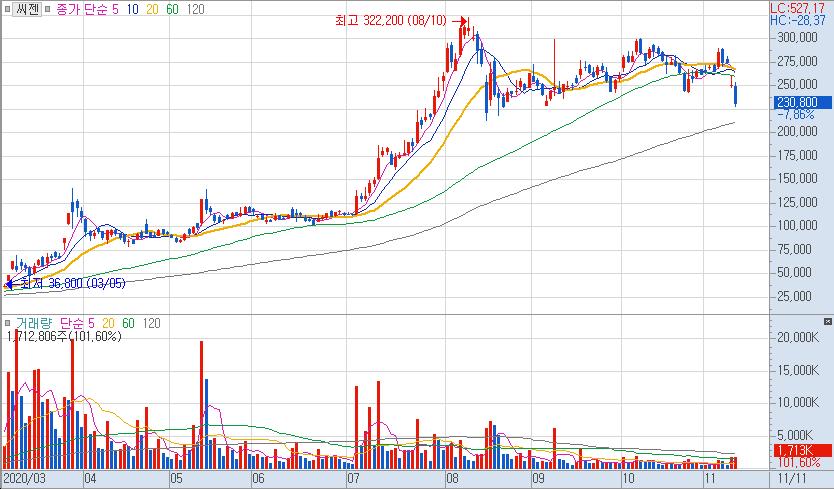834x489 pixels.
Task: Click the 125,000 price axis label
Action: 797,202
